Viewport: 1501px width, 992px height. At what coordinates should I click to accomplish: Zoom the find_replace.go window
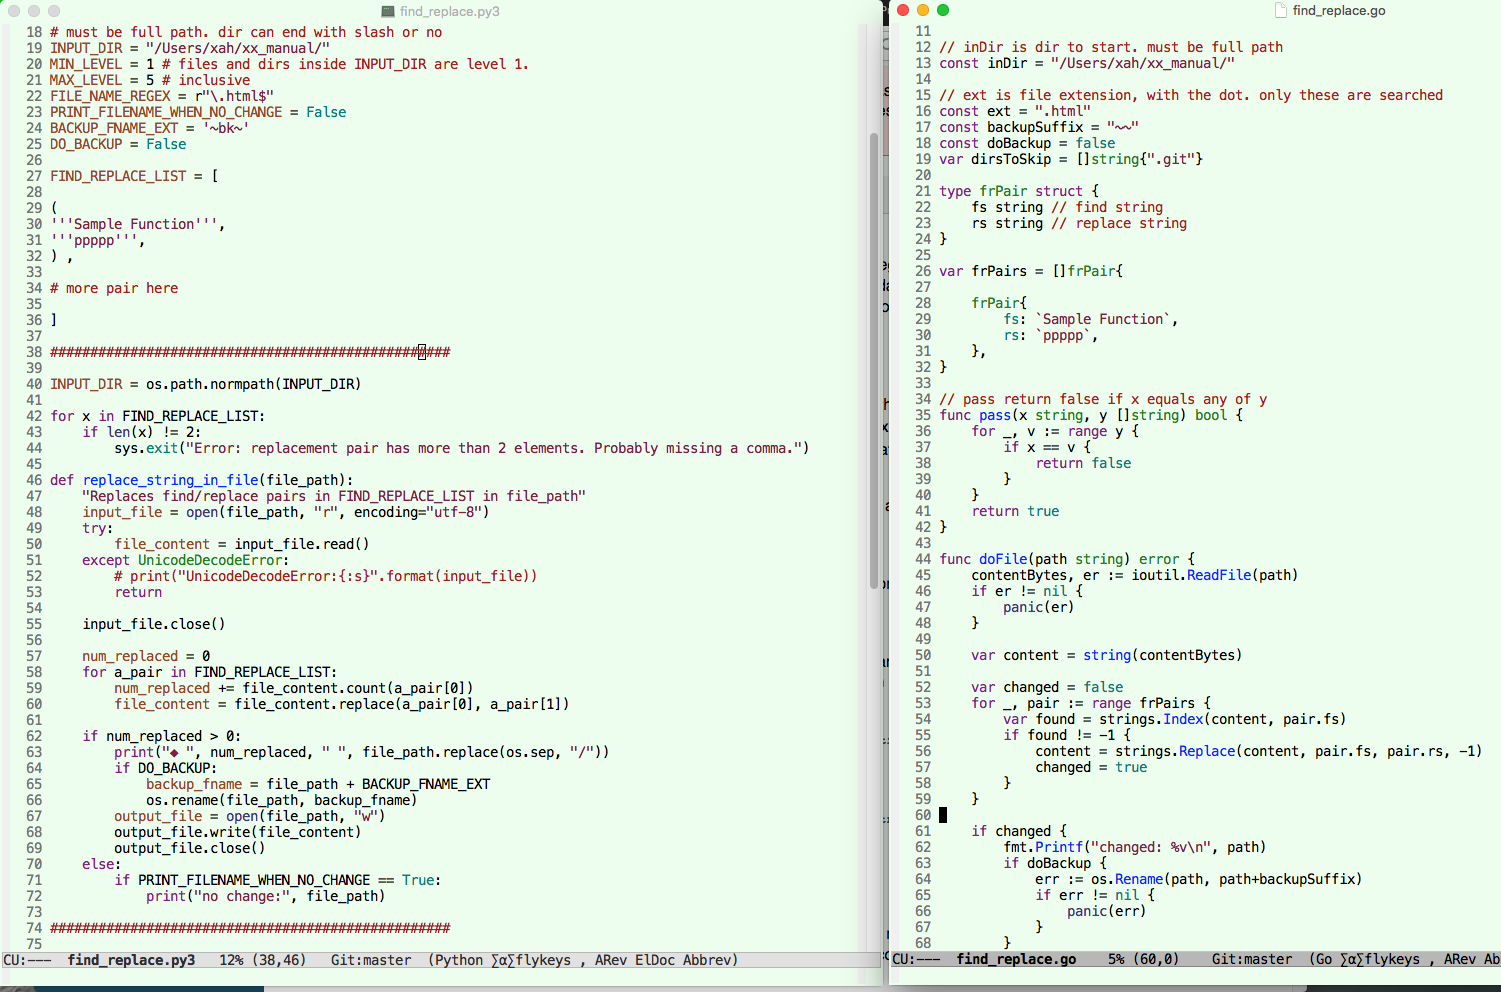(943, 10)
